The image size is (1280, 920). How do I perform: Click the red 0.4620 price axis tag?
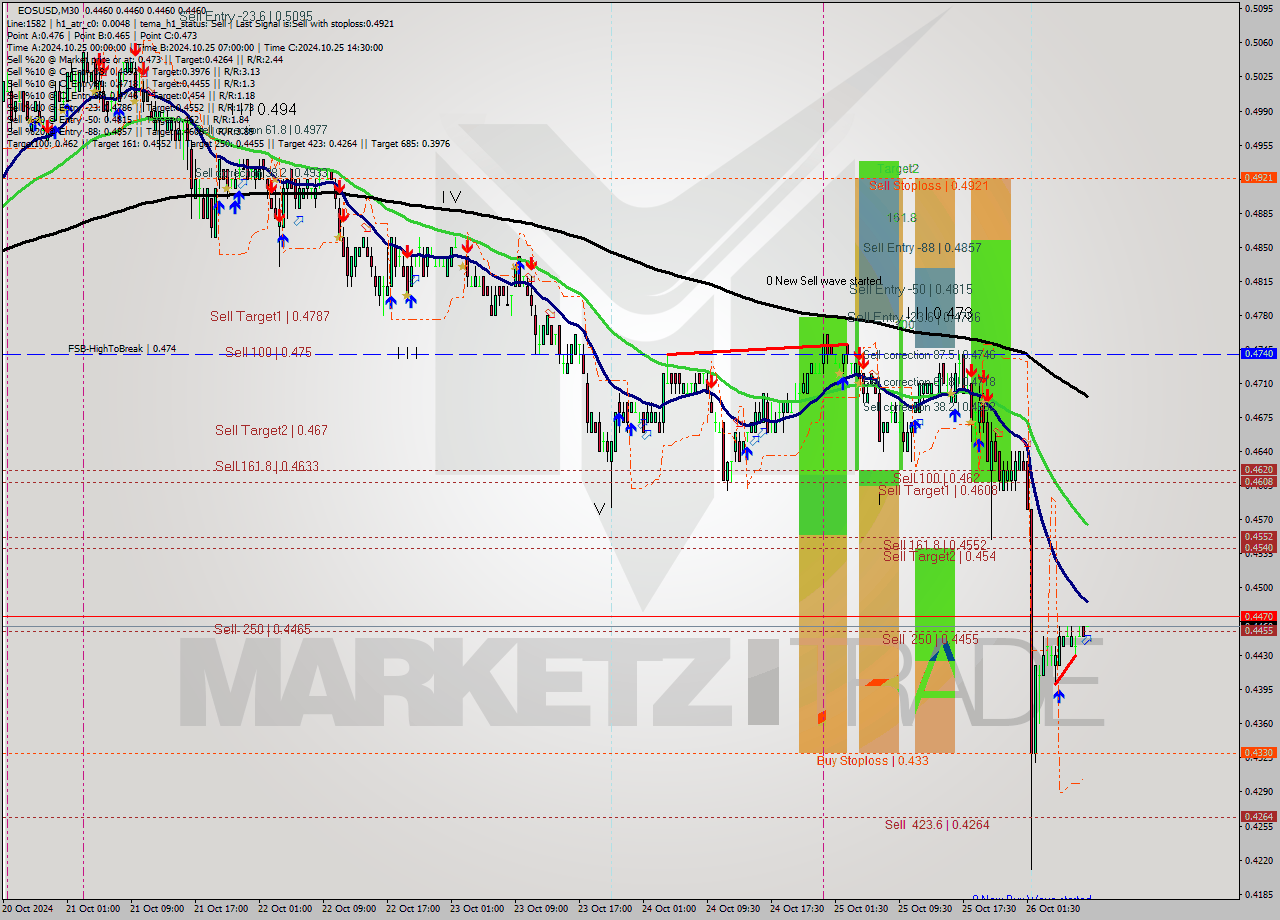tap(1258, 469)
